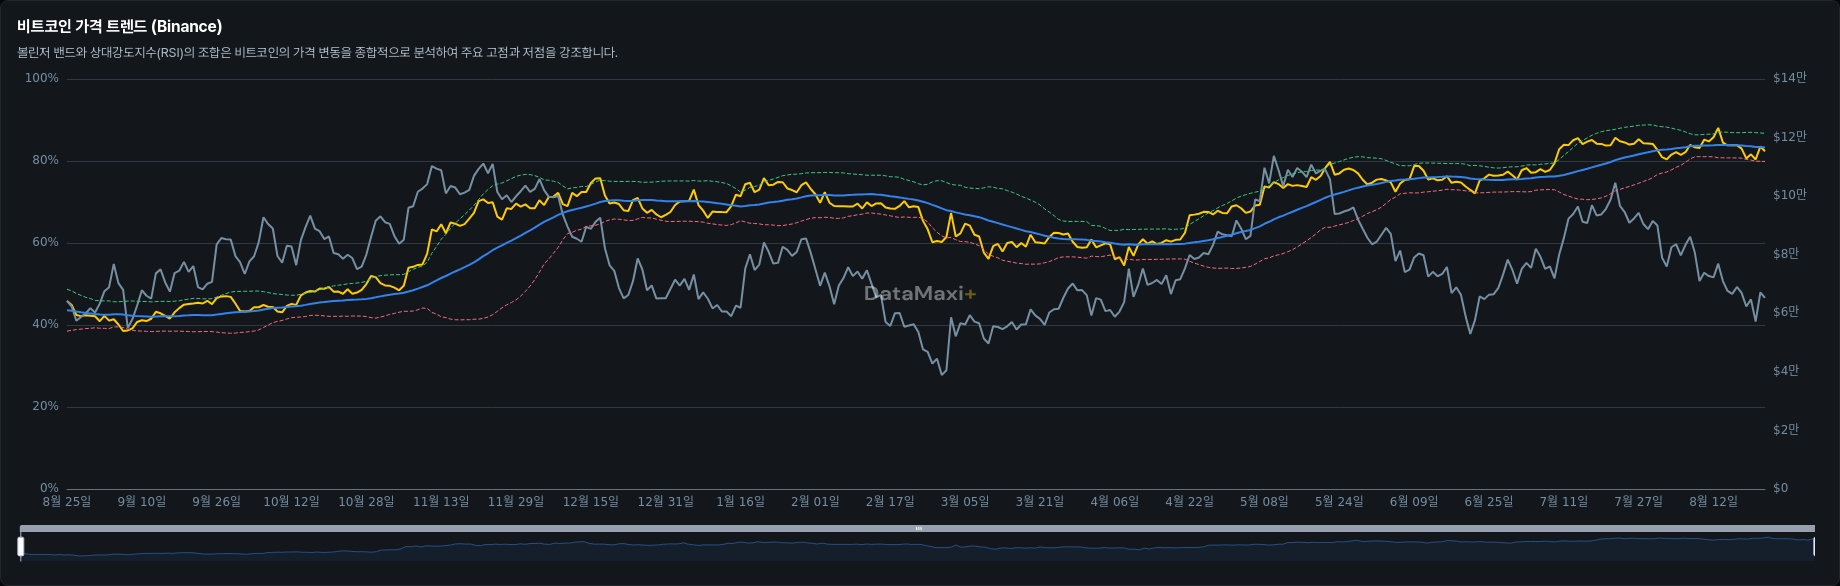Click the '20%' left axis label
Screen dimensions: 1840x586
[x=45, y=406]
